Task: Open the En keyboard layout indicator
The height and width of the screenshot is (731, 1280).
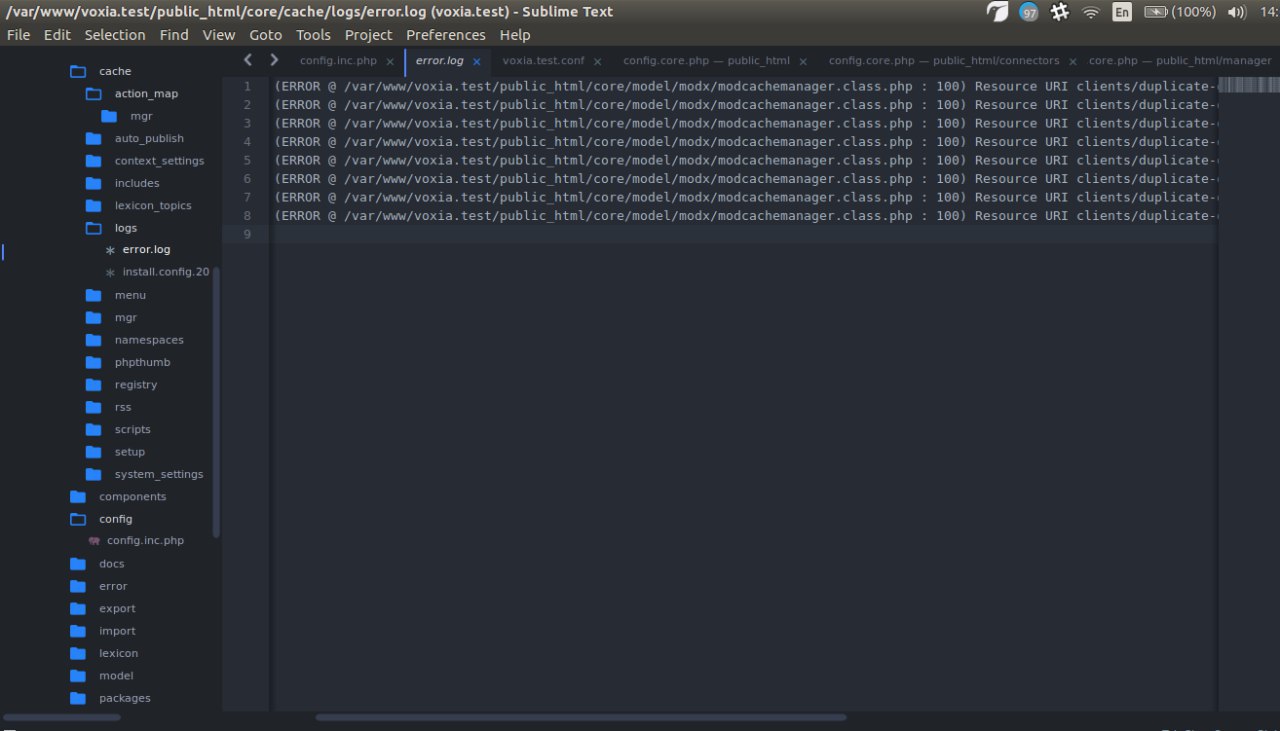Action: (1122, 12)
